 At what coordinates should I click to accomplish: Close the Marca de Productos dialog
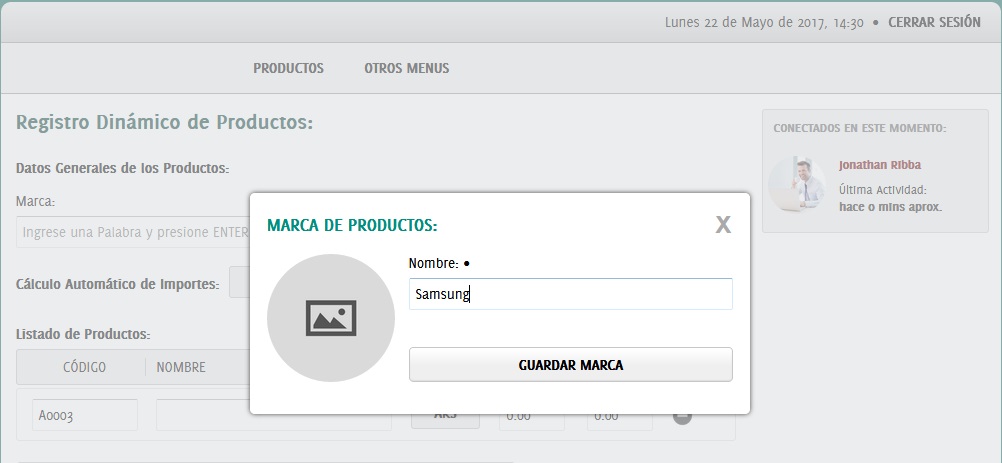coord(723,225)
